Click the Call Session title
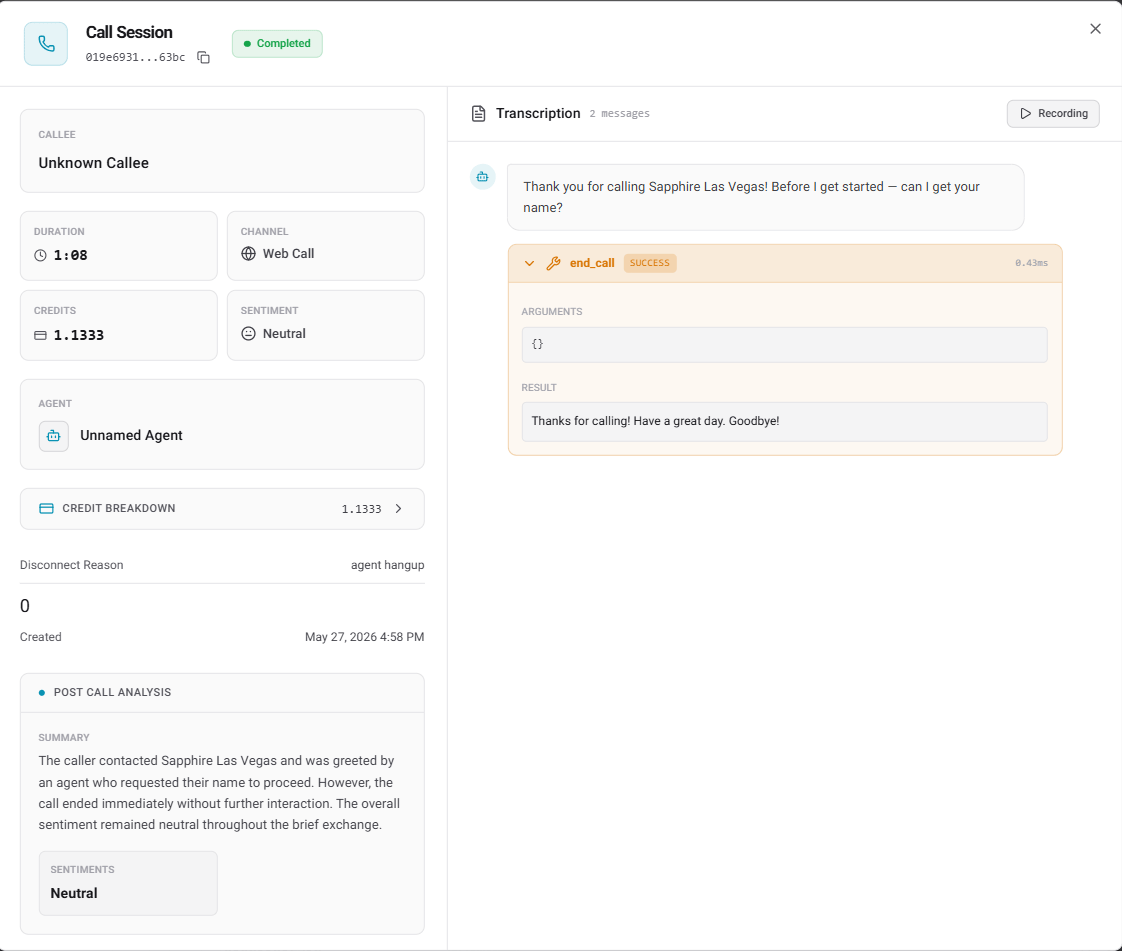This screenshot has width=1122, height=951. [129, 33]
